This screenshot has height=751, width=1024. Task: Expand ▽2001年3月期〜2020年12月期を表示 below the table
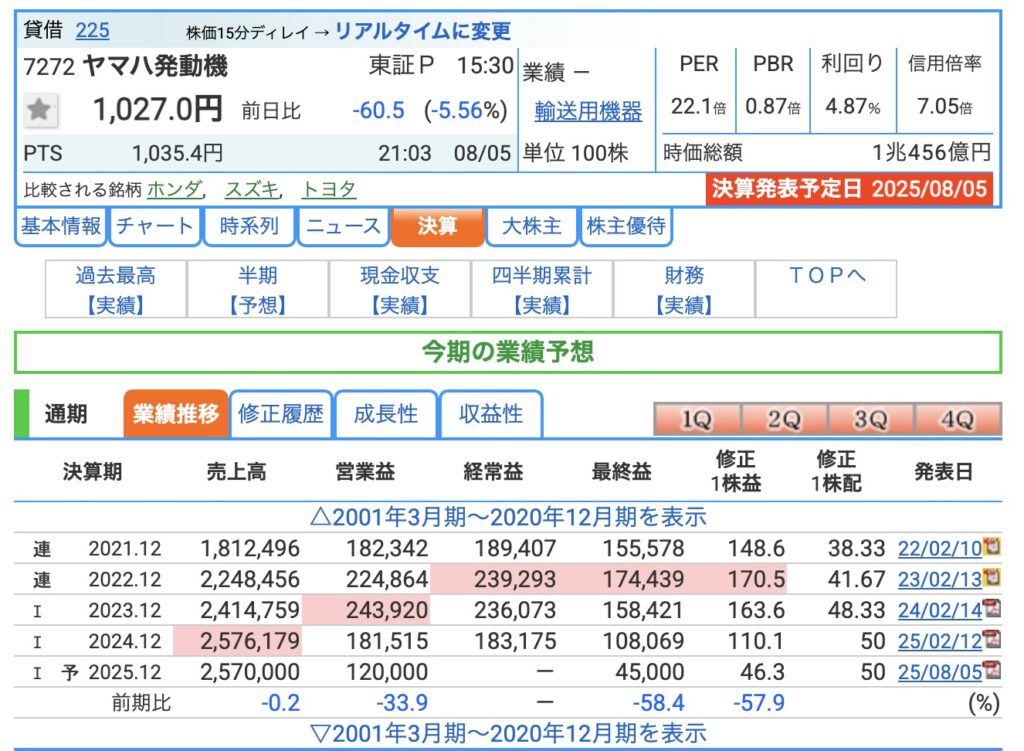[x=508, y=733]
